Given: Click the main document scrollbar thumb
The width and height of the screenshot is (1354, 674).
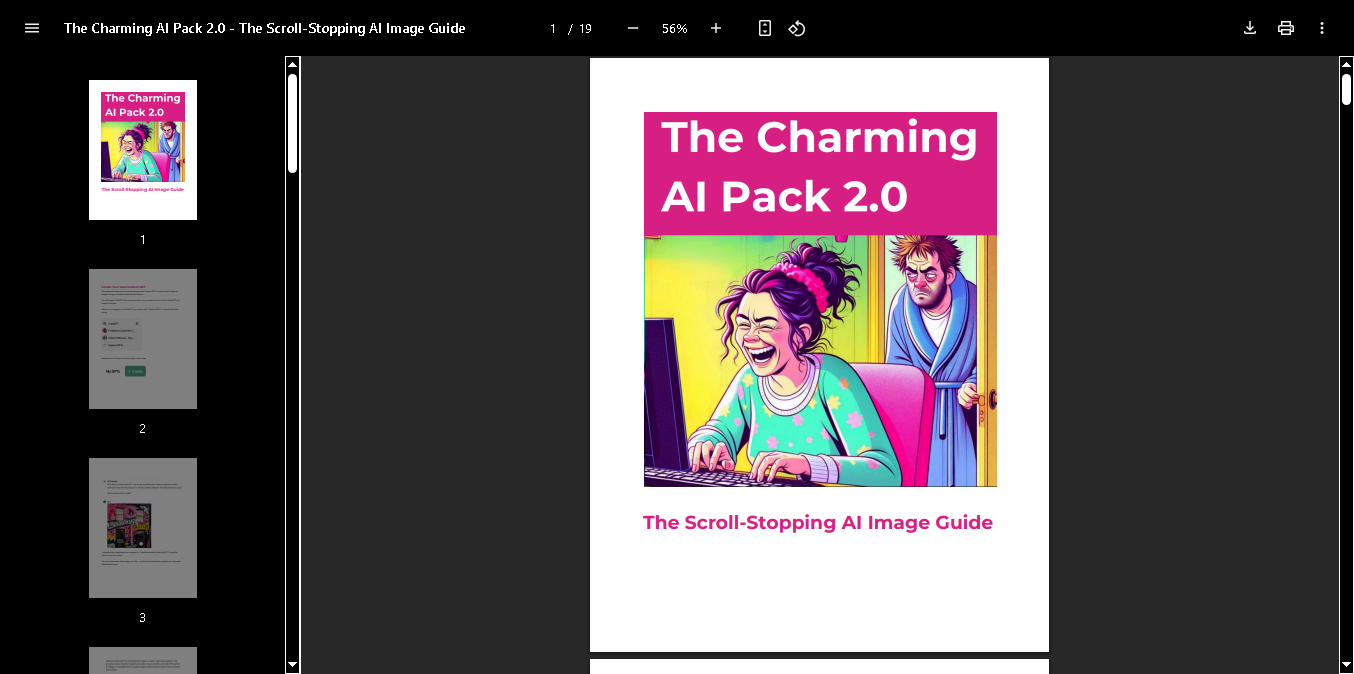Looking at the screenshot, I should (1347, 89).
